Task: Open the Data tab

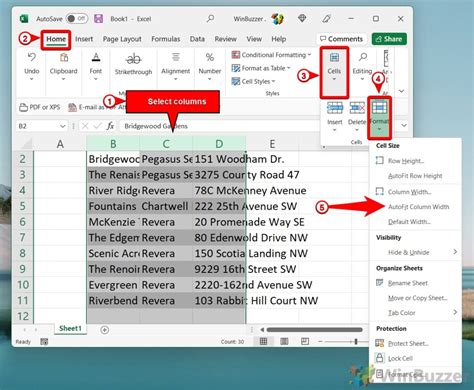Action: [x=197, y=39]
